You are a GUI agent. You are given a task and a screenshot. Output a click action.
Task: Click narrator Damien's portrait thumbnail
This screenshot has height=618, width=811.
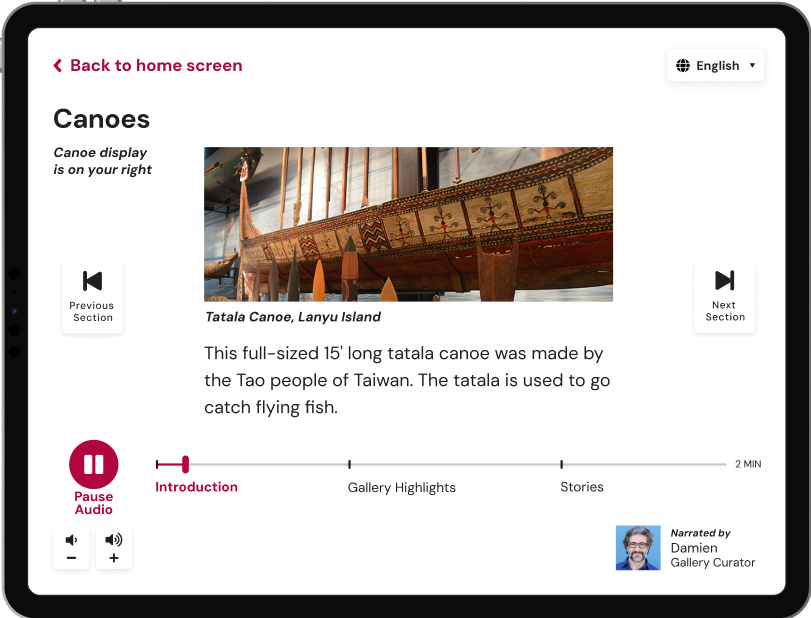(x=638, y=548)
